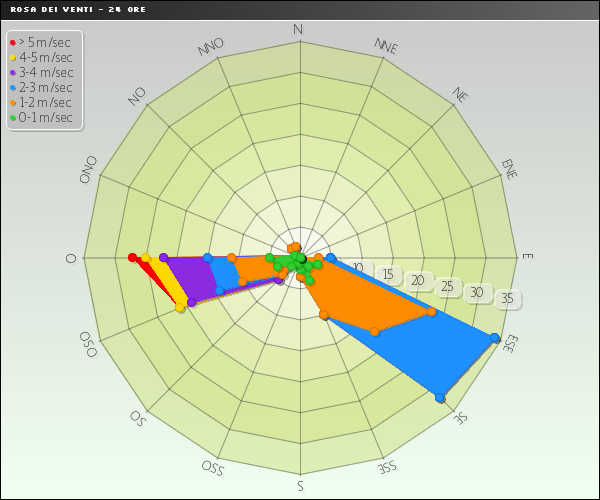The height and width of the screenshot is (500, 600).
Task: Click the 'SSO' direction label
Action: 211,468
